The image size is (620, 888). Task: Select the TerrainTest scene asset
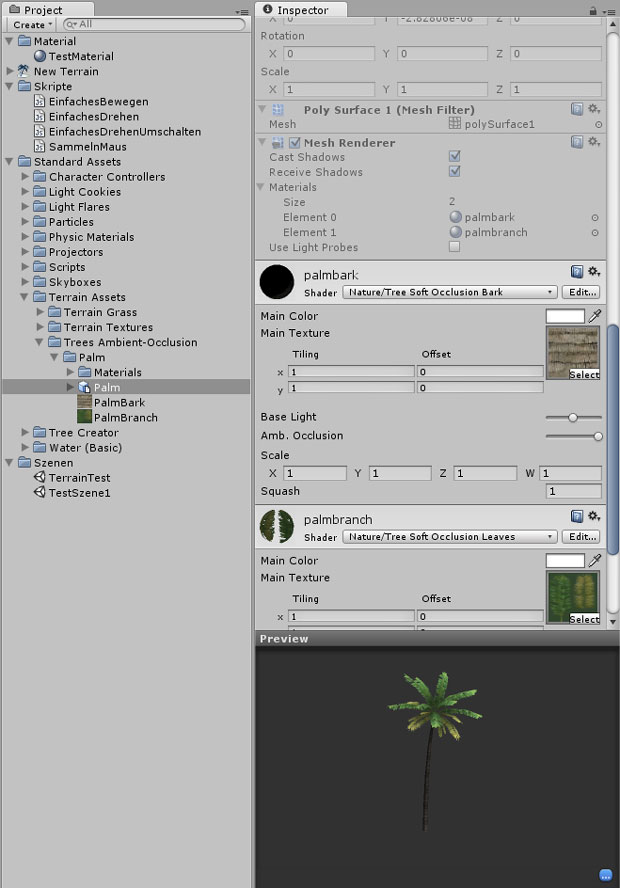coord(79,478)
